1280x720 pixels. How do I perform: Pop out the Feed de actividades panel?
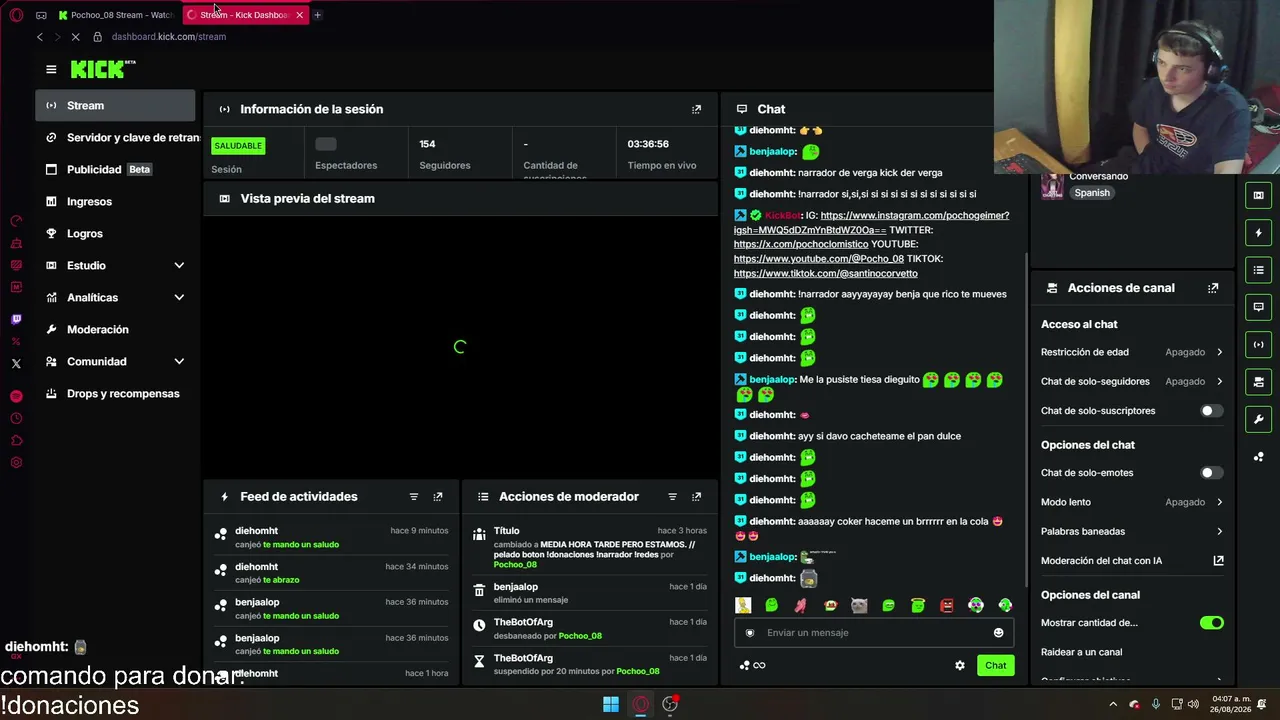[438, 496]
